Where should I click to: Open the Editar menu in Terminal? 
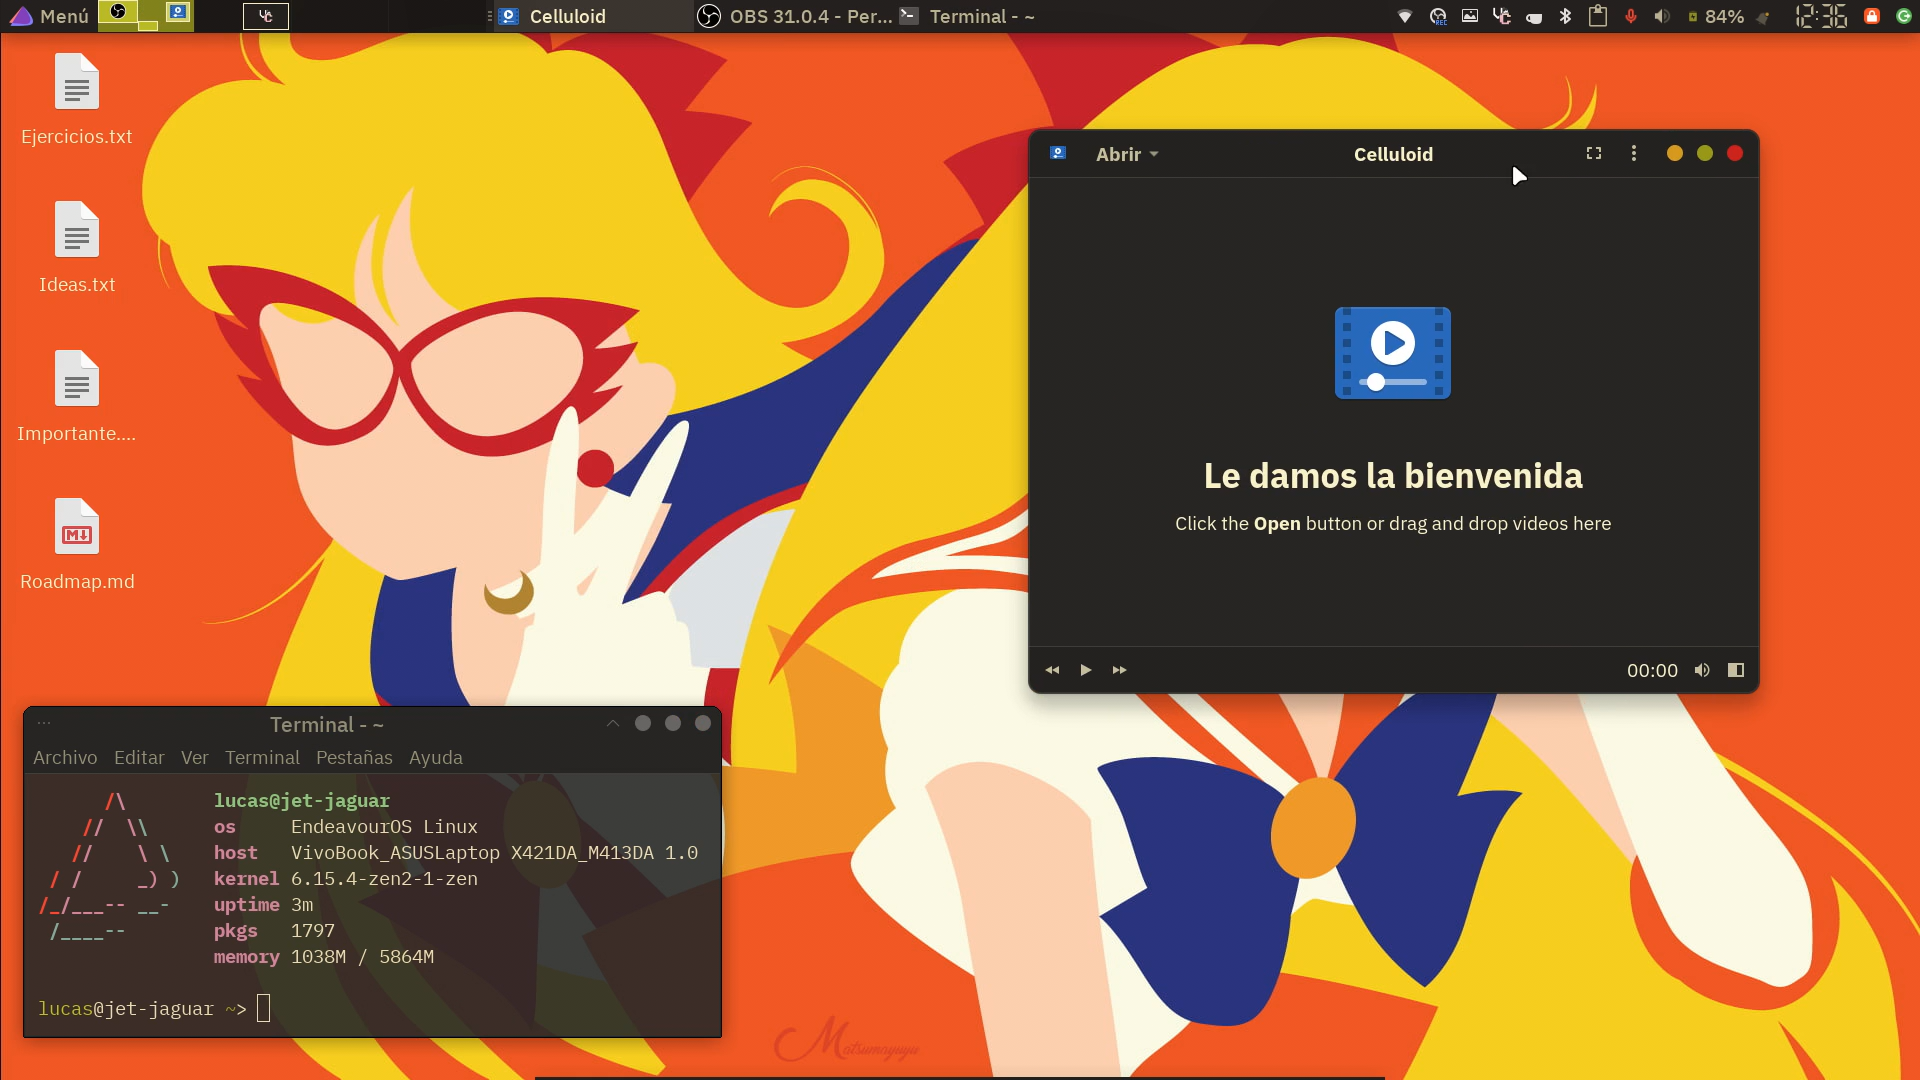tap(139, 757)
